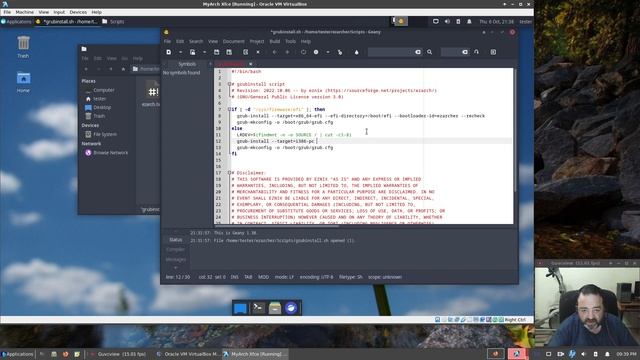
Task: Click the Close file X icon in toolbar
Action: pos(258,52)
